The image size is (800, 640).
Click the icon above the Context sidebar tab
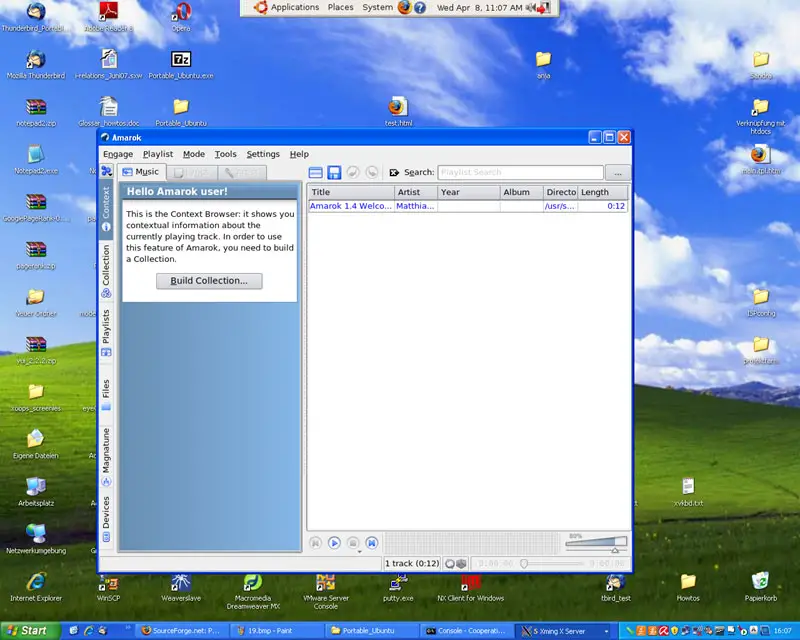tap(106, 171)
